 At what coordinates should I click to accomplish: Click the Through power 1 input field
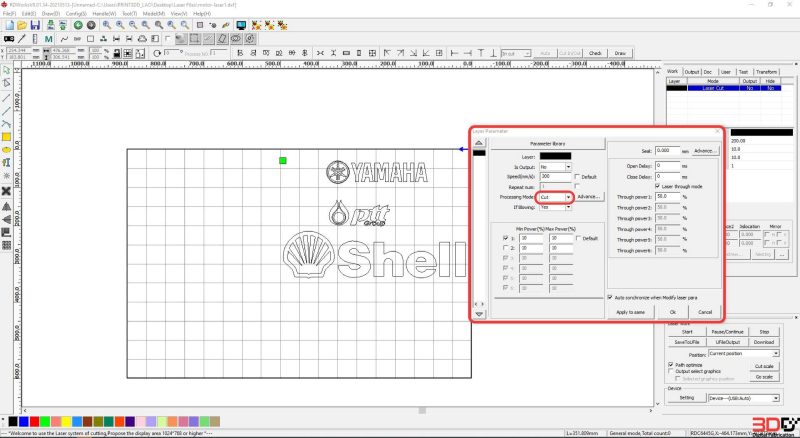point(668,197)
